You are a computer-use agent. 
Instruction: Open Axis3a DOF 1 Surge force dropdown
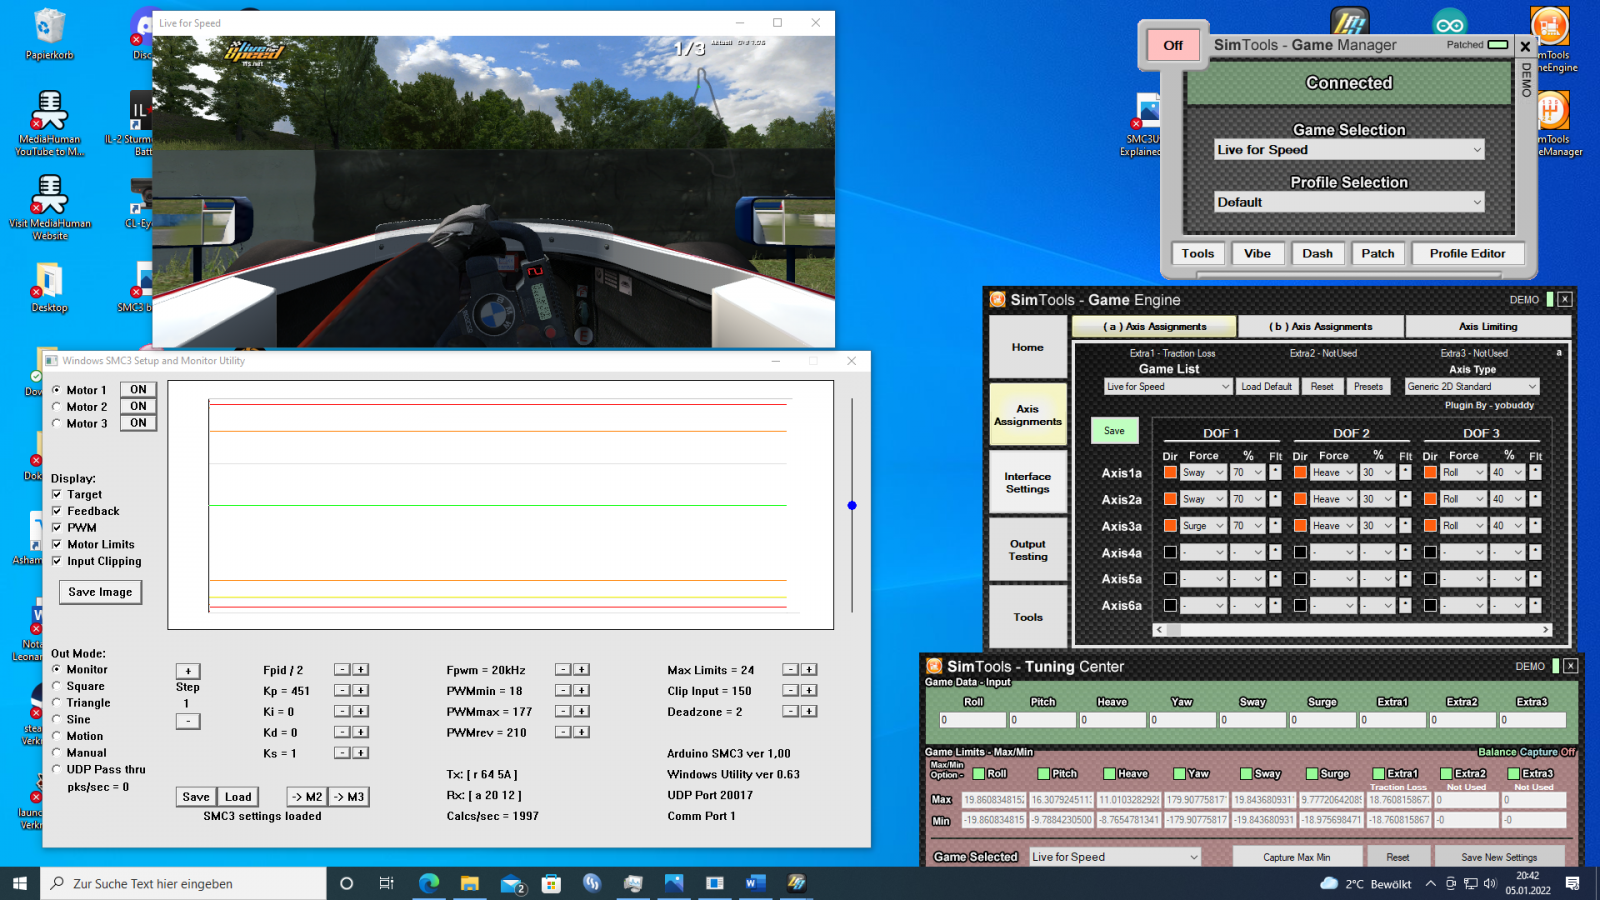coord(1203,525)
